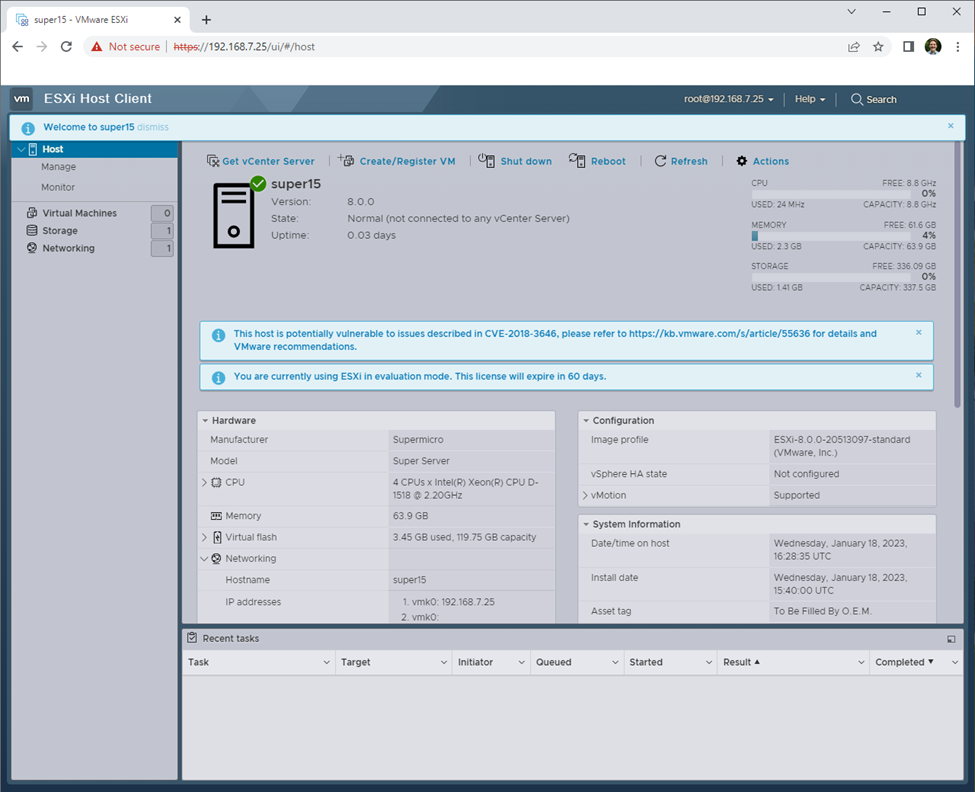Screen dimensions: 975x792
Task: Click the Recent tasks clipboard icon
Action: 192,638
